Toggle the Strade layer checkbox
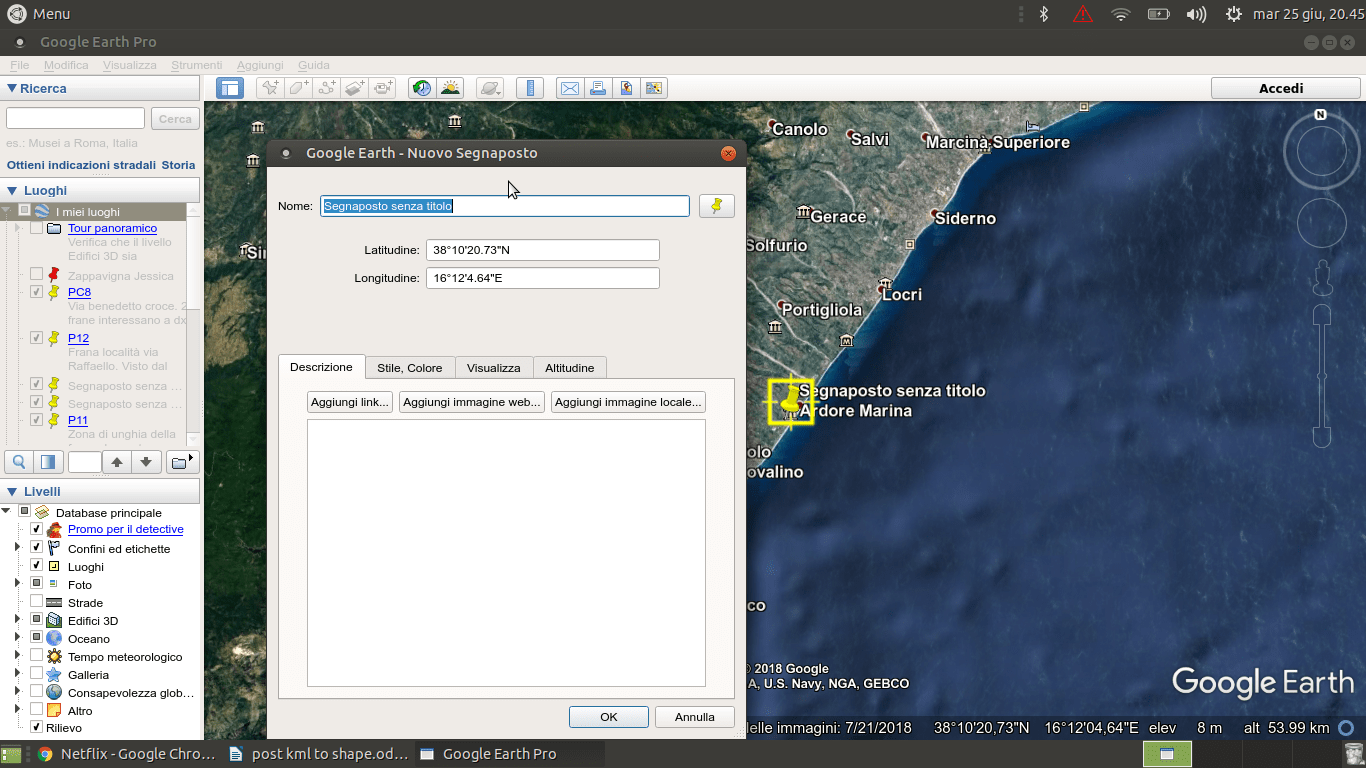Viewport: 1366px width, 768px height. click(x=37, y=602)
